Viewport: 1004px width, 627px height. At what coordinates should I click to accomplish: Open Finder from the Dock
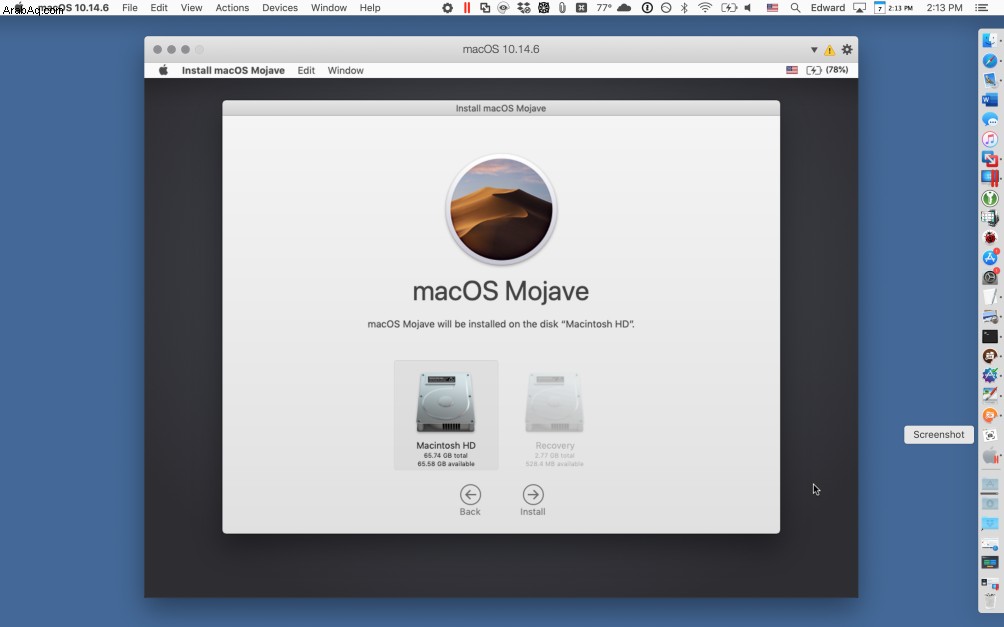(990, 40)
